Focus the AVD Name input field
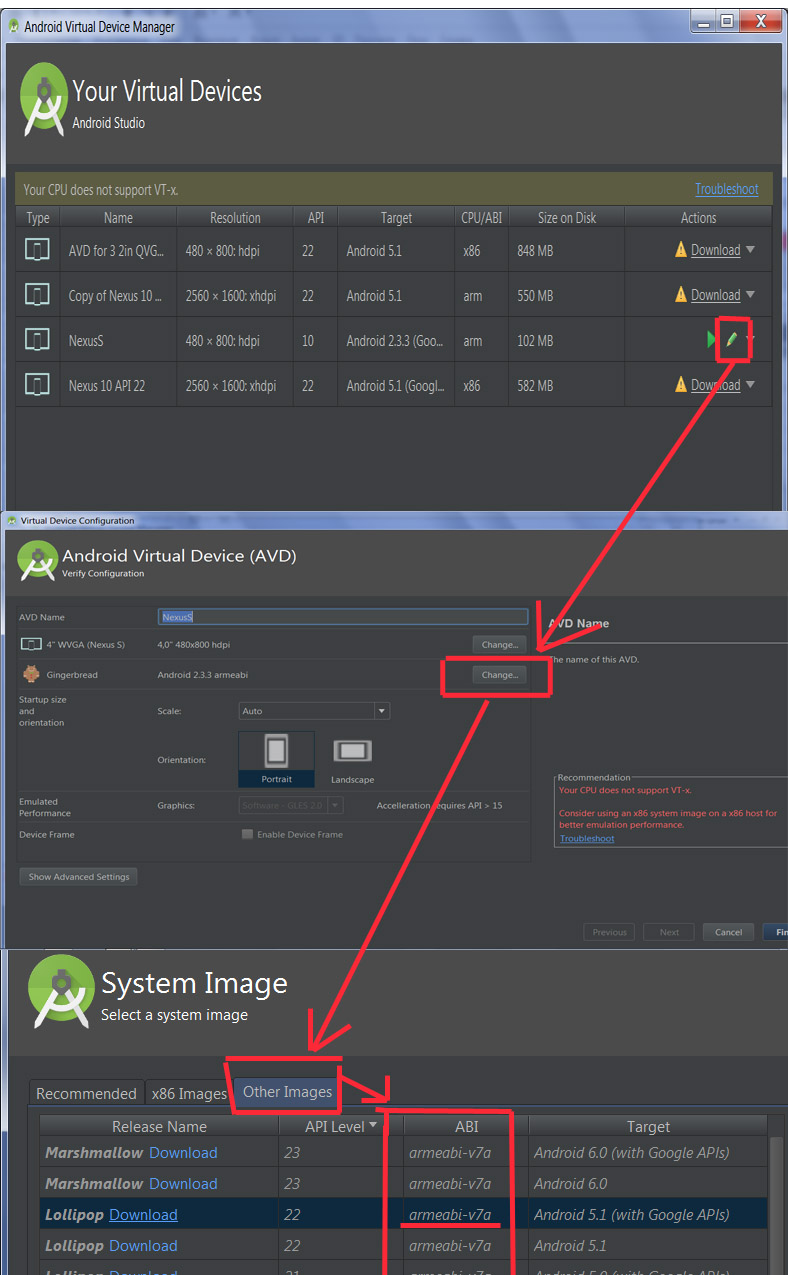This screenshot has width=788, height=1275. (x=342, y=617)
